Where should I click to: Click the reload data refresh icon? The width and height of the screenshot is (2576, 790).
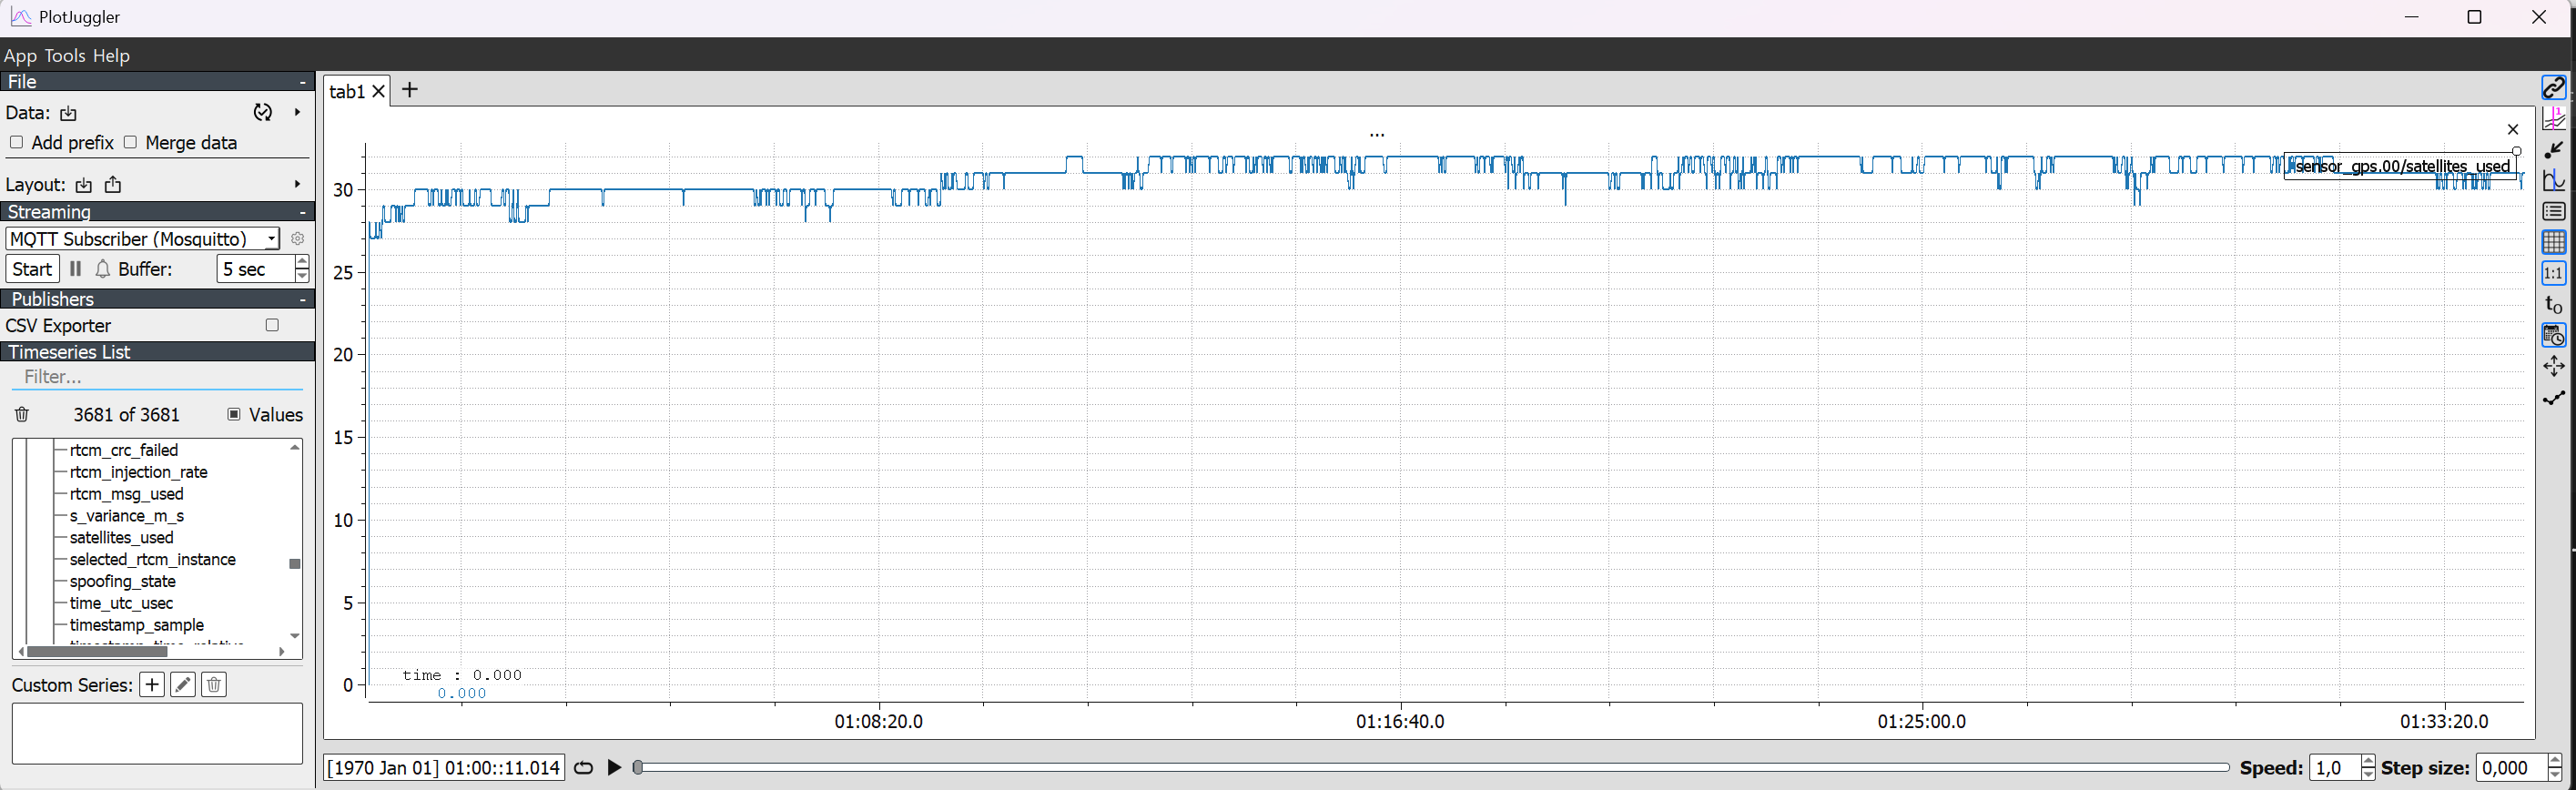click(263, 113)
